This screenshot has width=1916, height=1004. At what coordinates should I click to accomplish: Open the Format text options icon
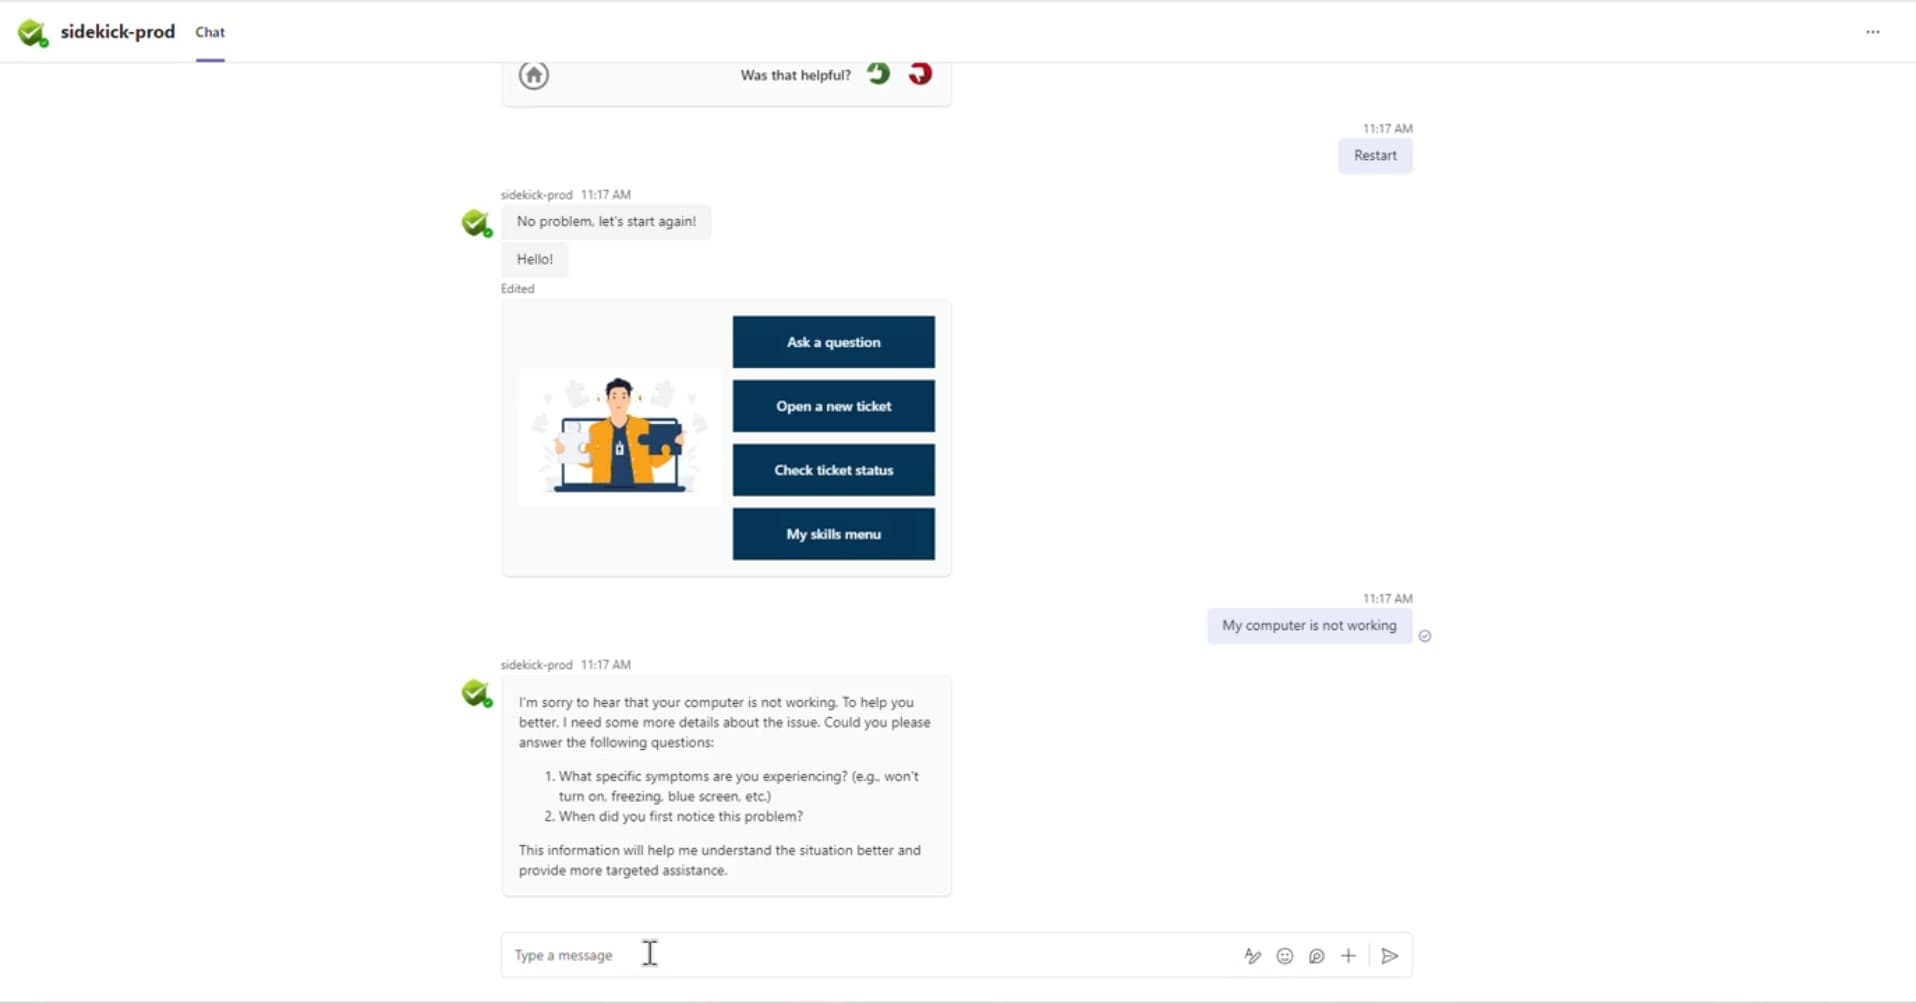[1252, 956]
